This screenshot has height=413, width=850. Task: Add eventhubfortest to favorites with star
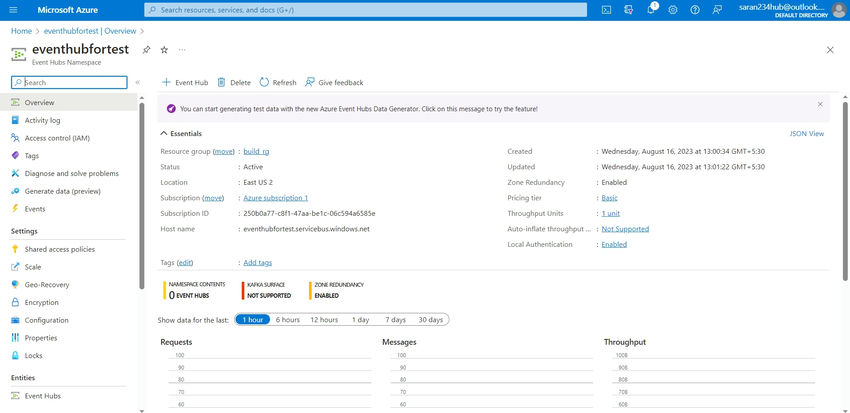tap(164, 50)
